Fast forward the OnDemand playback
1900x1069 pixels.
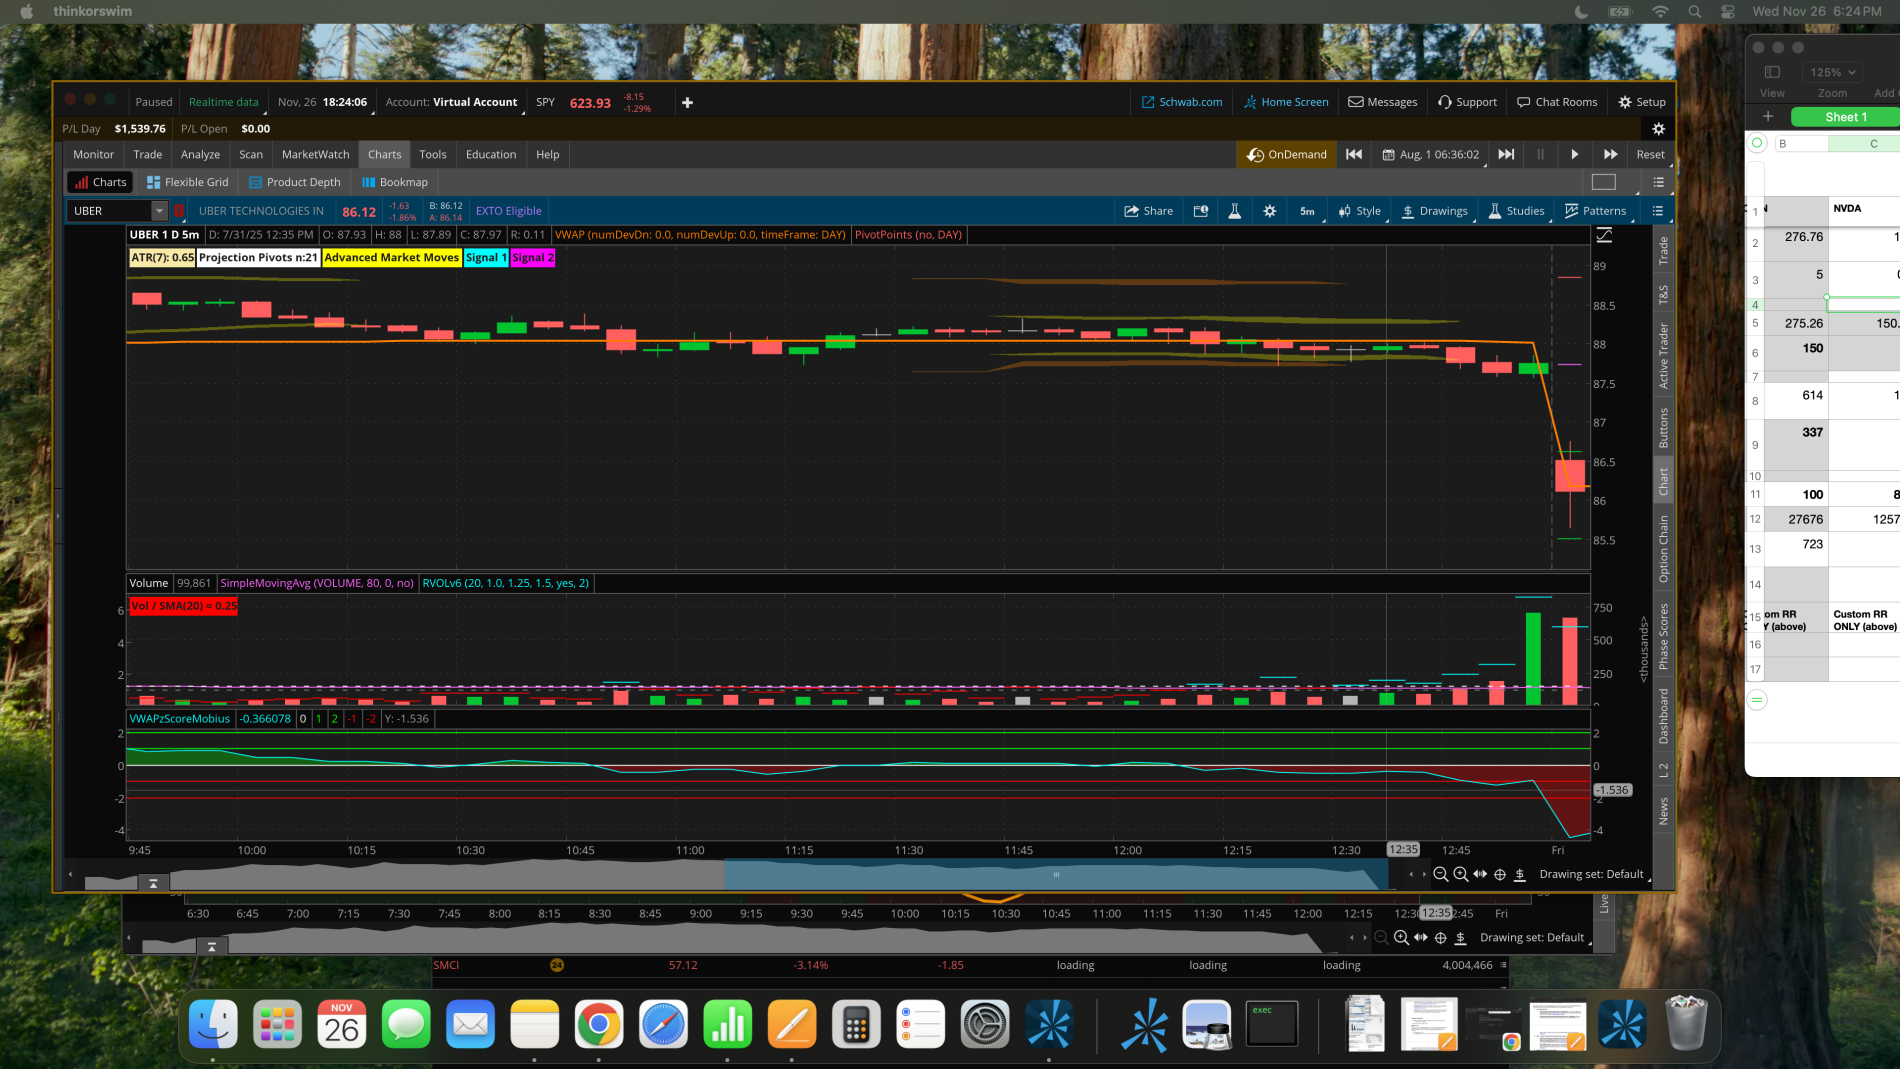[x=1609, y=154]
